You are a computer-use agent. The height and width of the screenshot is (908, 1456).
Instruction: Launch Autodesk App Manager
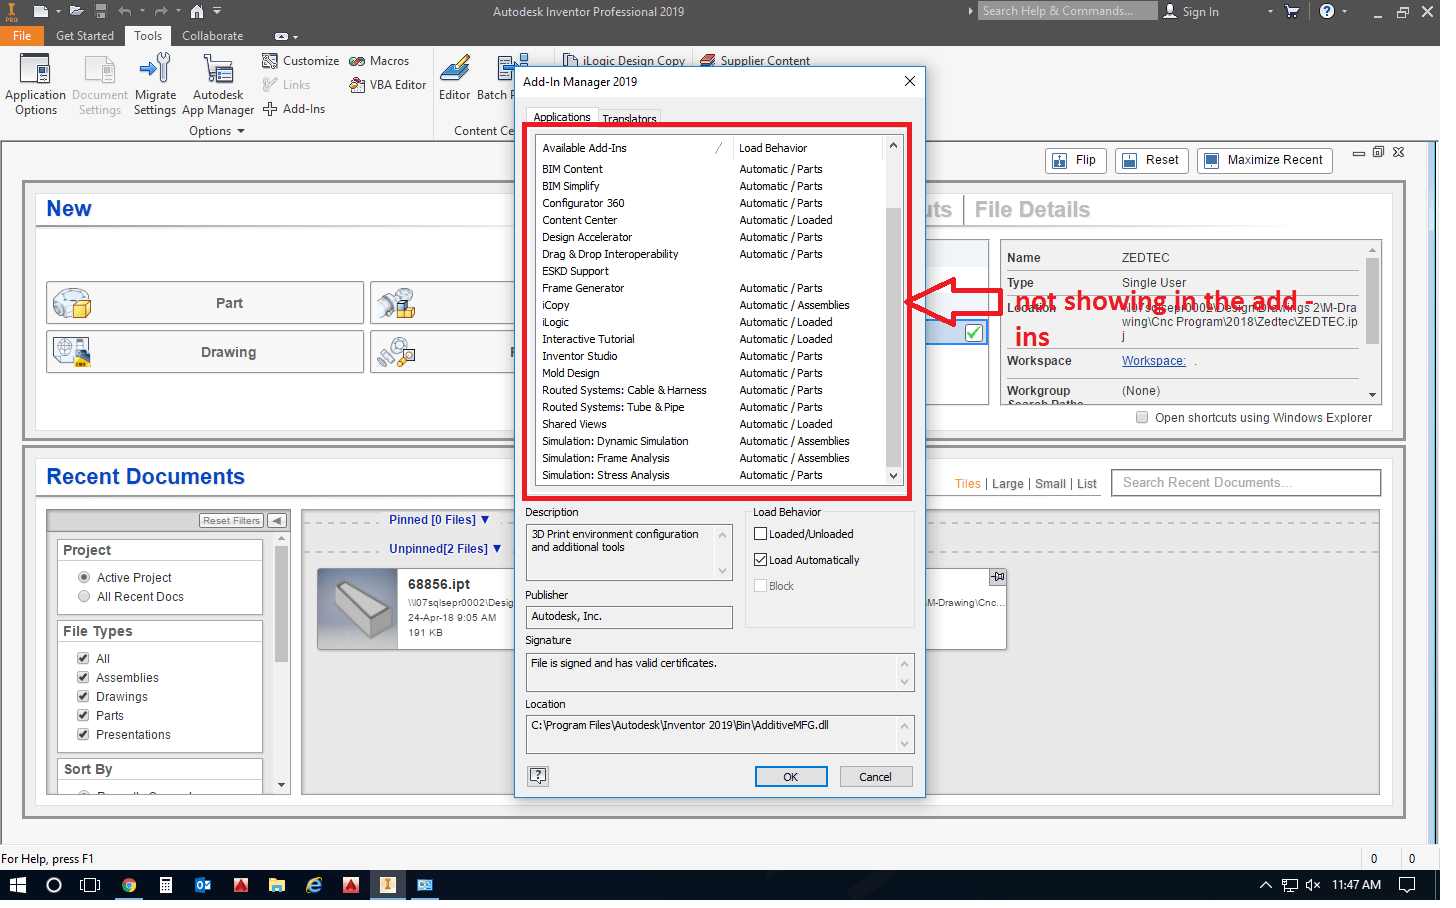tap(220, 86)
